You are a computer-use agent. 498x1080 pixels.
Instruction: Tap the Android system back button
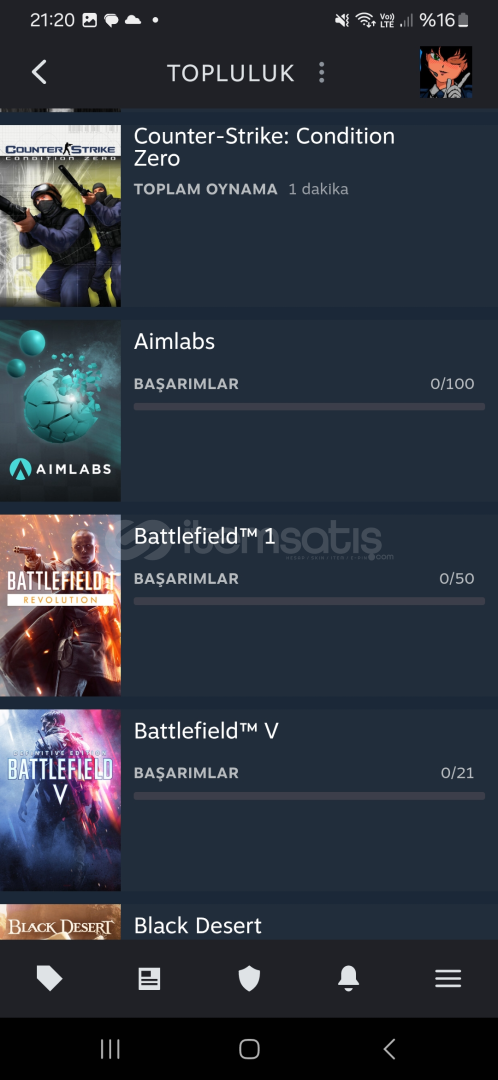click(x=389, y=1049)
